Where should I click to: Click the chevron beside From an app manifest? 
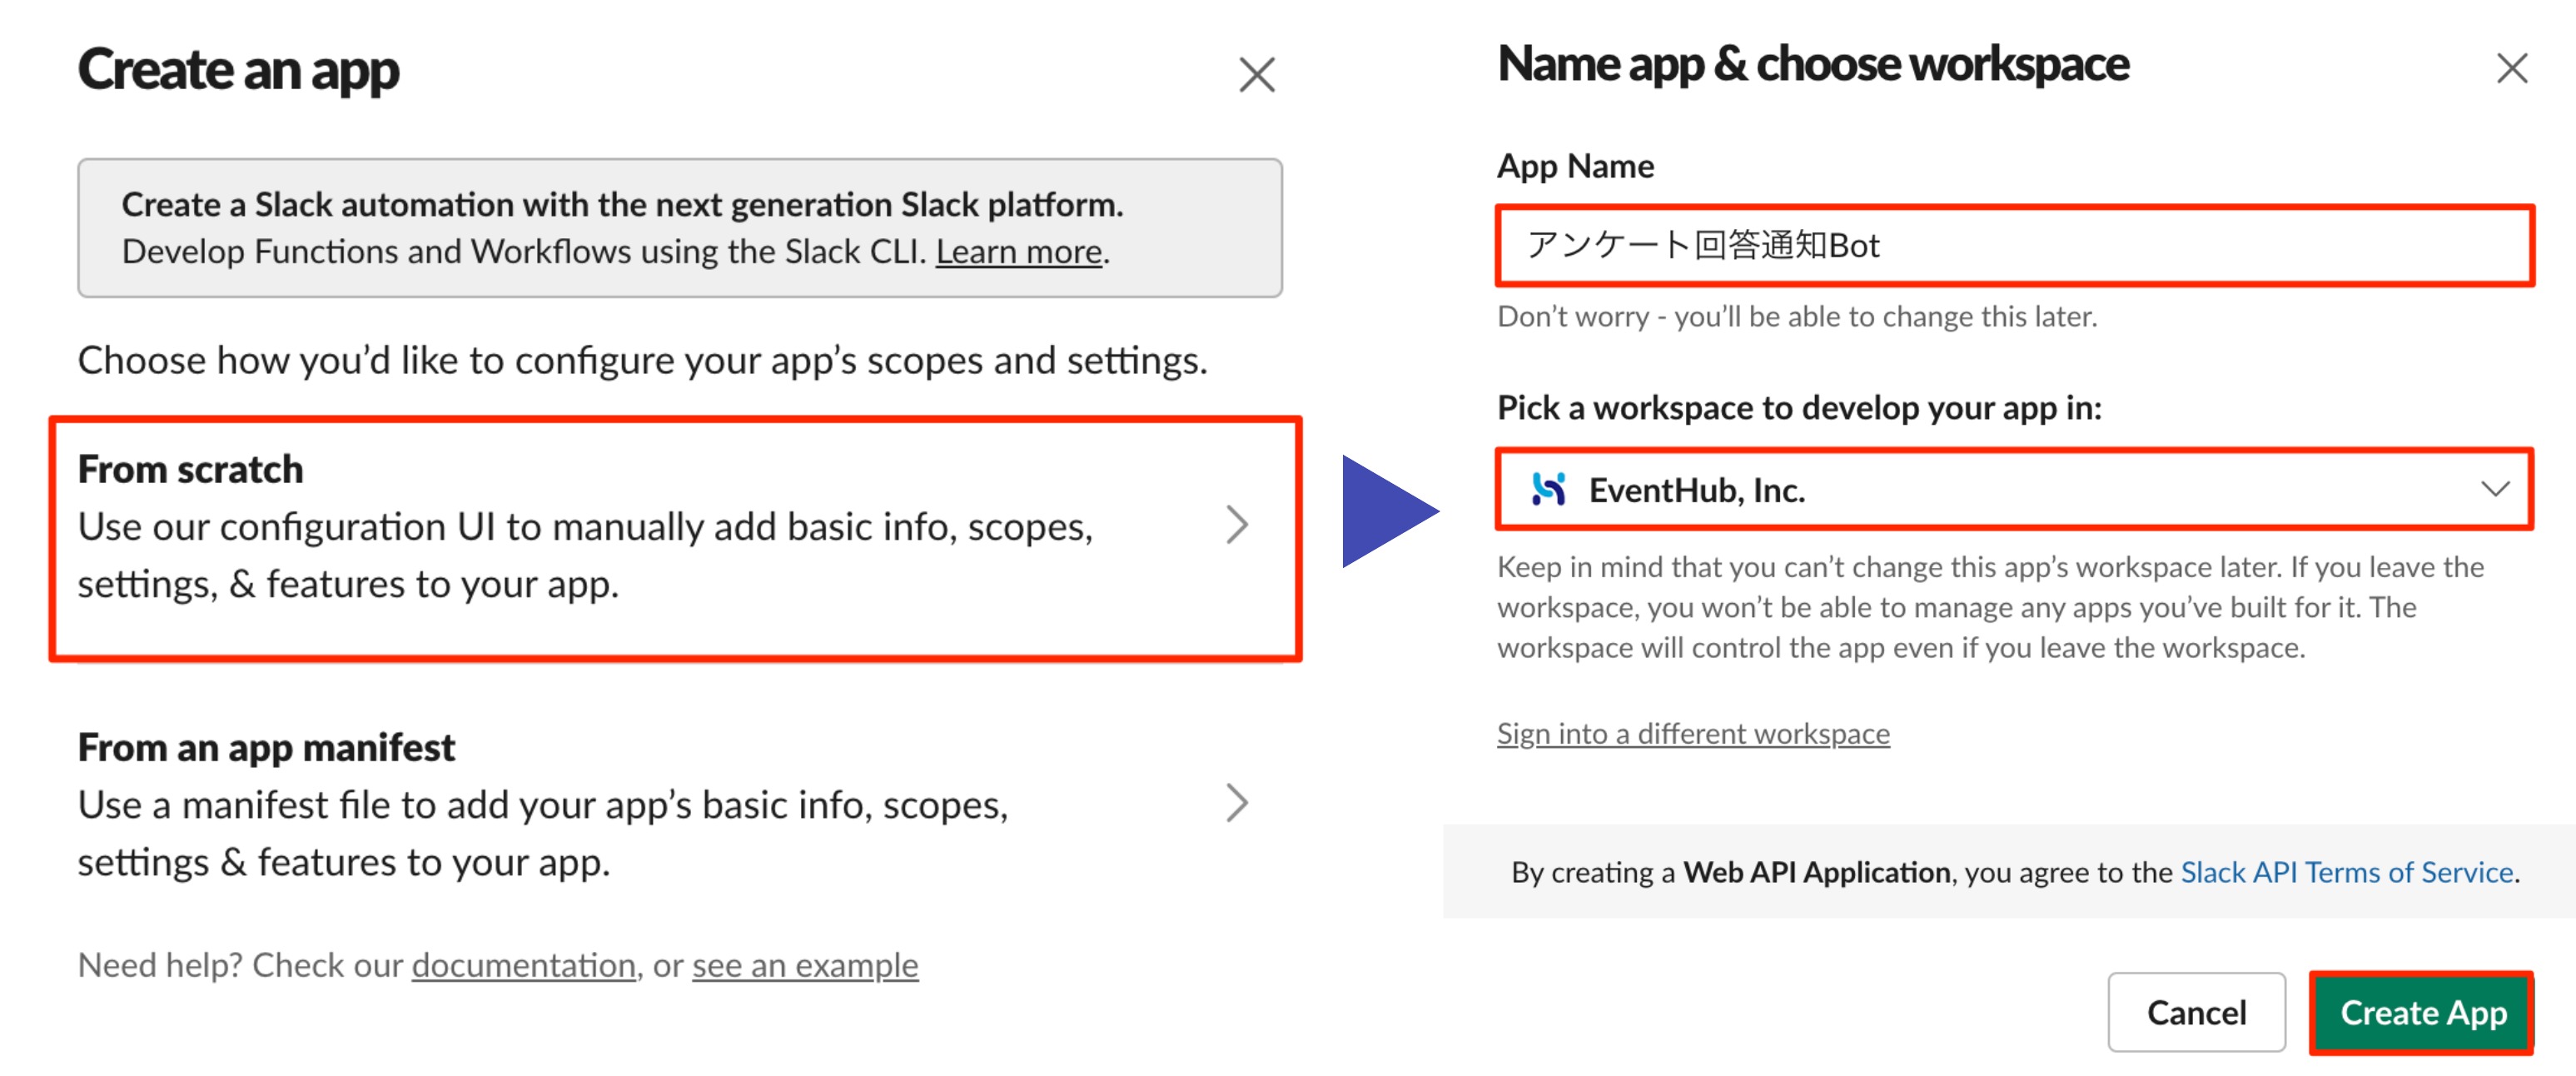tap(1237, 802)
